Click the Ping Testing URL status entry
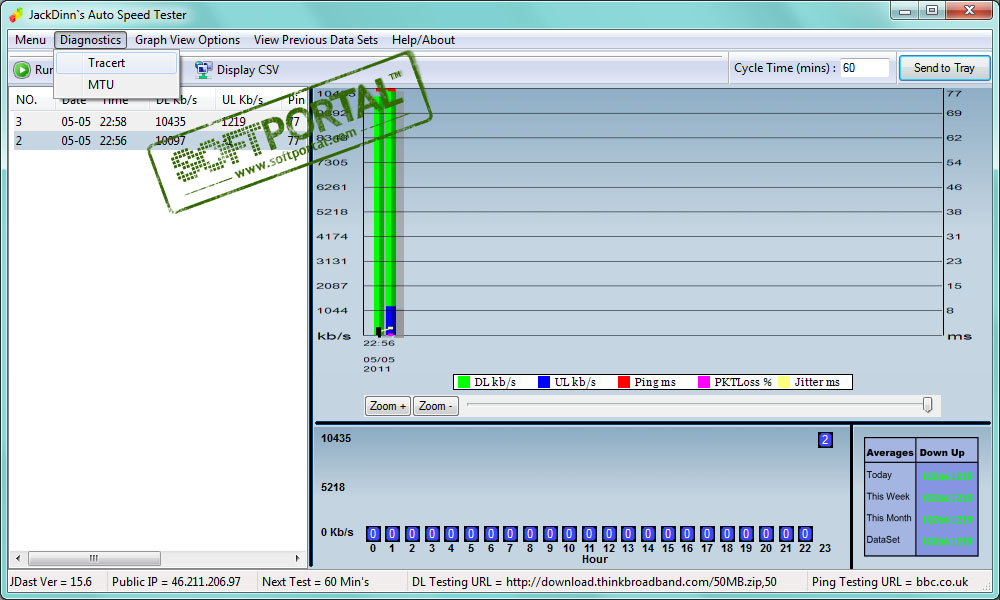Viewport: 1000px width, 600px height. 890,582
